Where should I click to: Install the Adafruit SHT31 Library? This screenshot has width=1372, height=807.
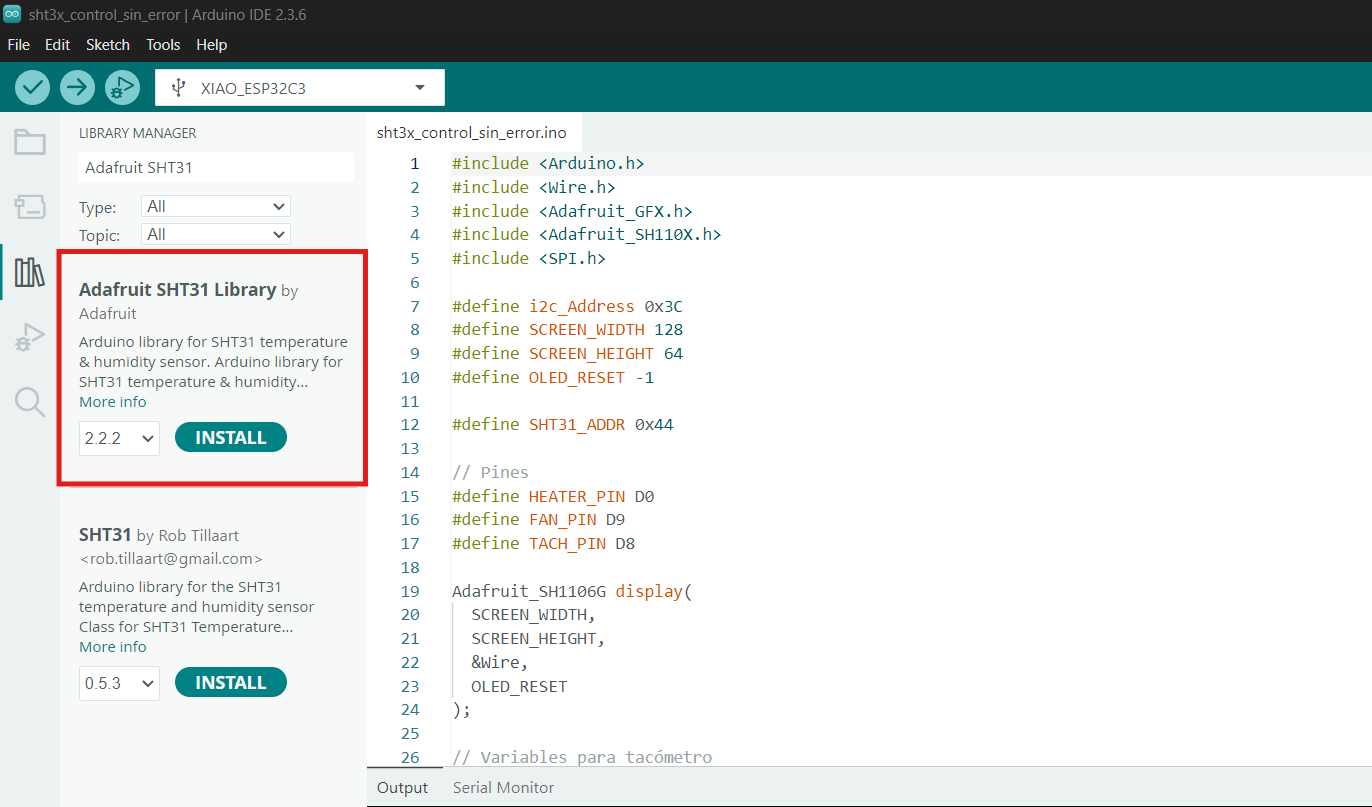(x=231, y=438)
